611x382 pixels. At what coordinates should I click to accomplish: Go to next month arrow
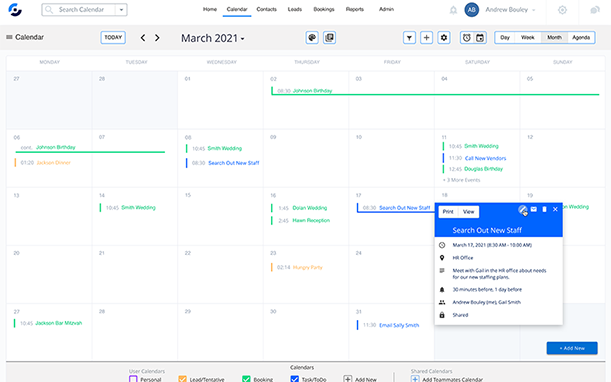click(157, 38)
